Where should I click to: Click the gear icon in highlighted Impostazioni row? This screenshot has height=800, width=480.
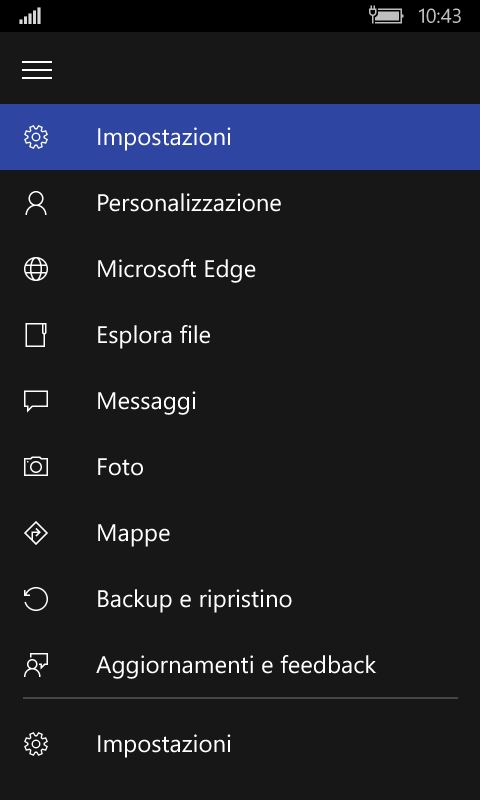[x=36, y=137]
